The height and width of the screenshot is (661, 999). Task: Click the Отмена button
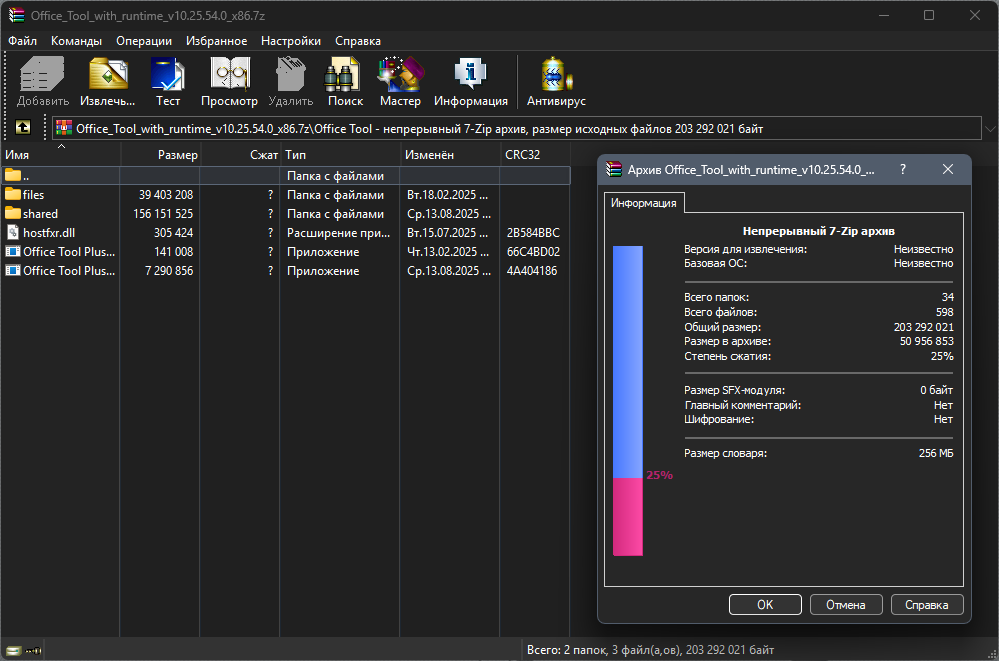point(846,604)
